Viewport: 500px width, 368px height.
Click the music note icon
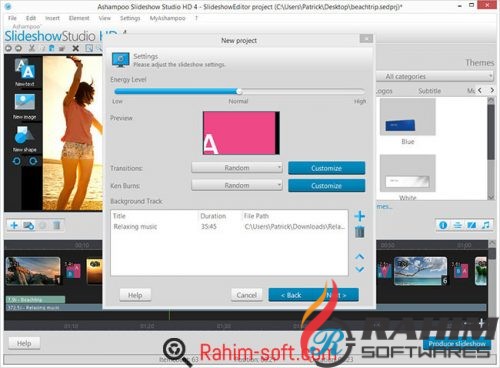tap(486, 225)
